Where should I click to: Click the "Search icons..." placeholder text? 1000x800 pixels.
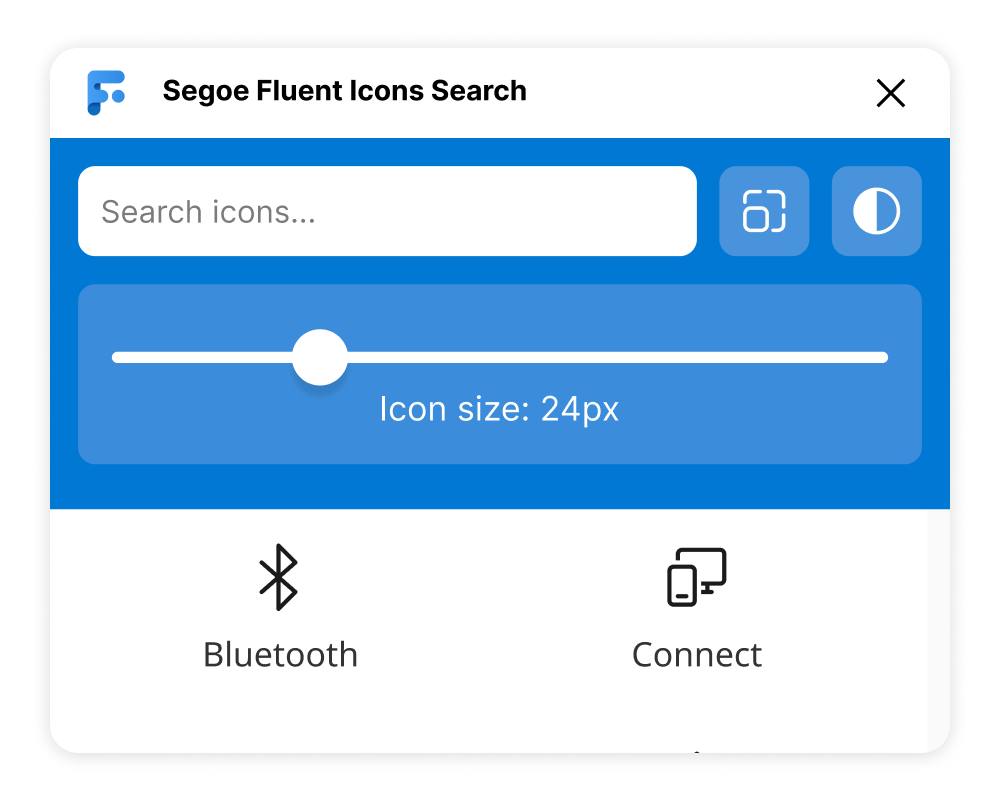tap(209, 212)
